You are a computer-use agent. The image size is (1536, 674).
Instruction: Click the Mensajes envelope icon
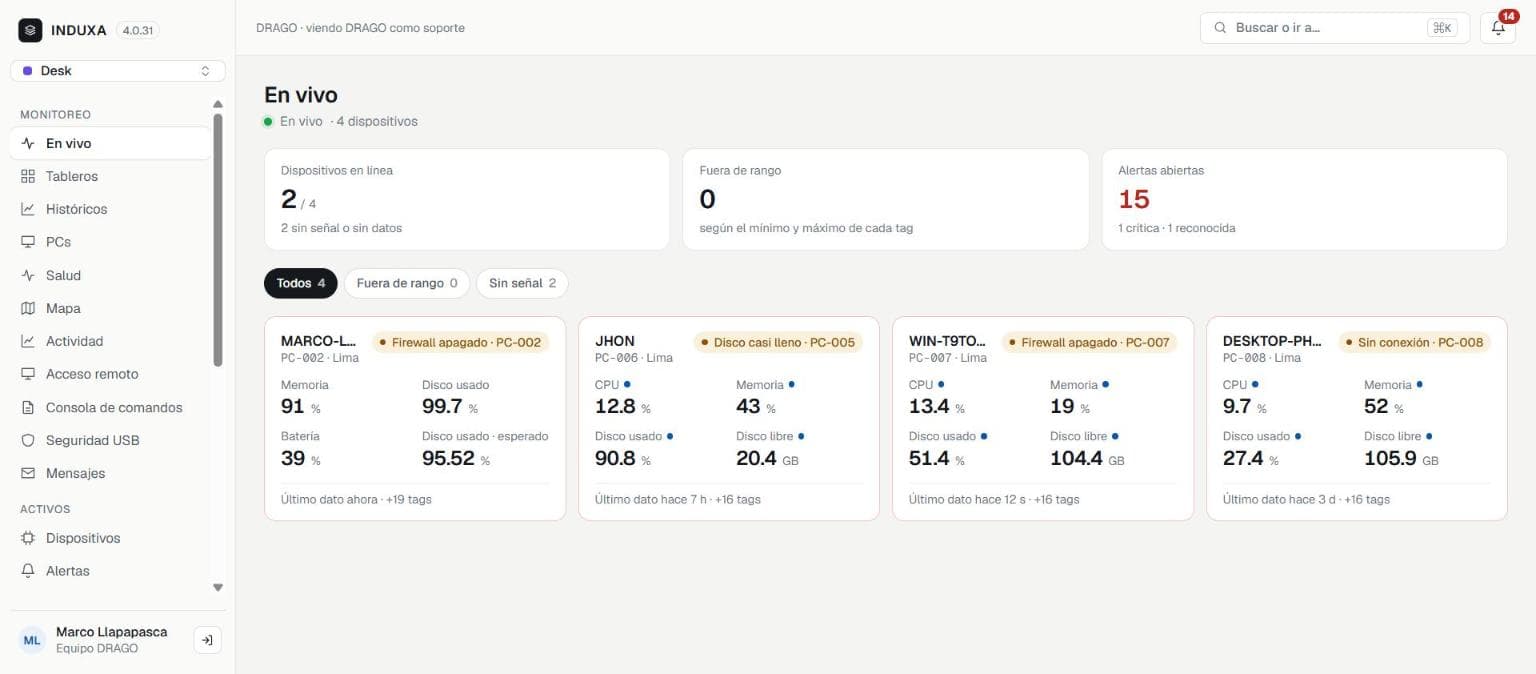(x=28, y=473)
